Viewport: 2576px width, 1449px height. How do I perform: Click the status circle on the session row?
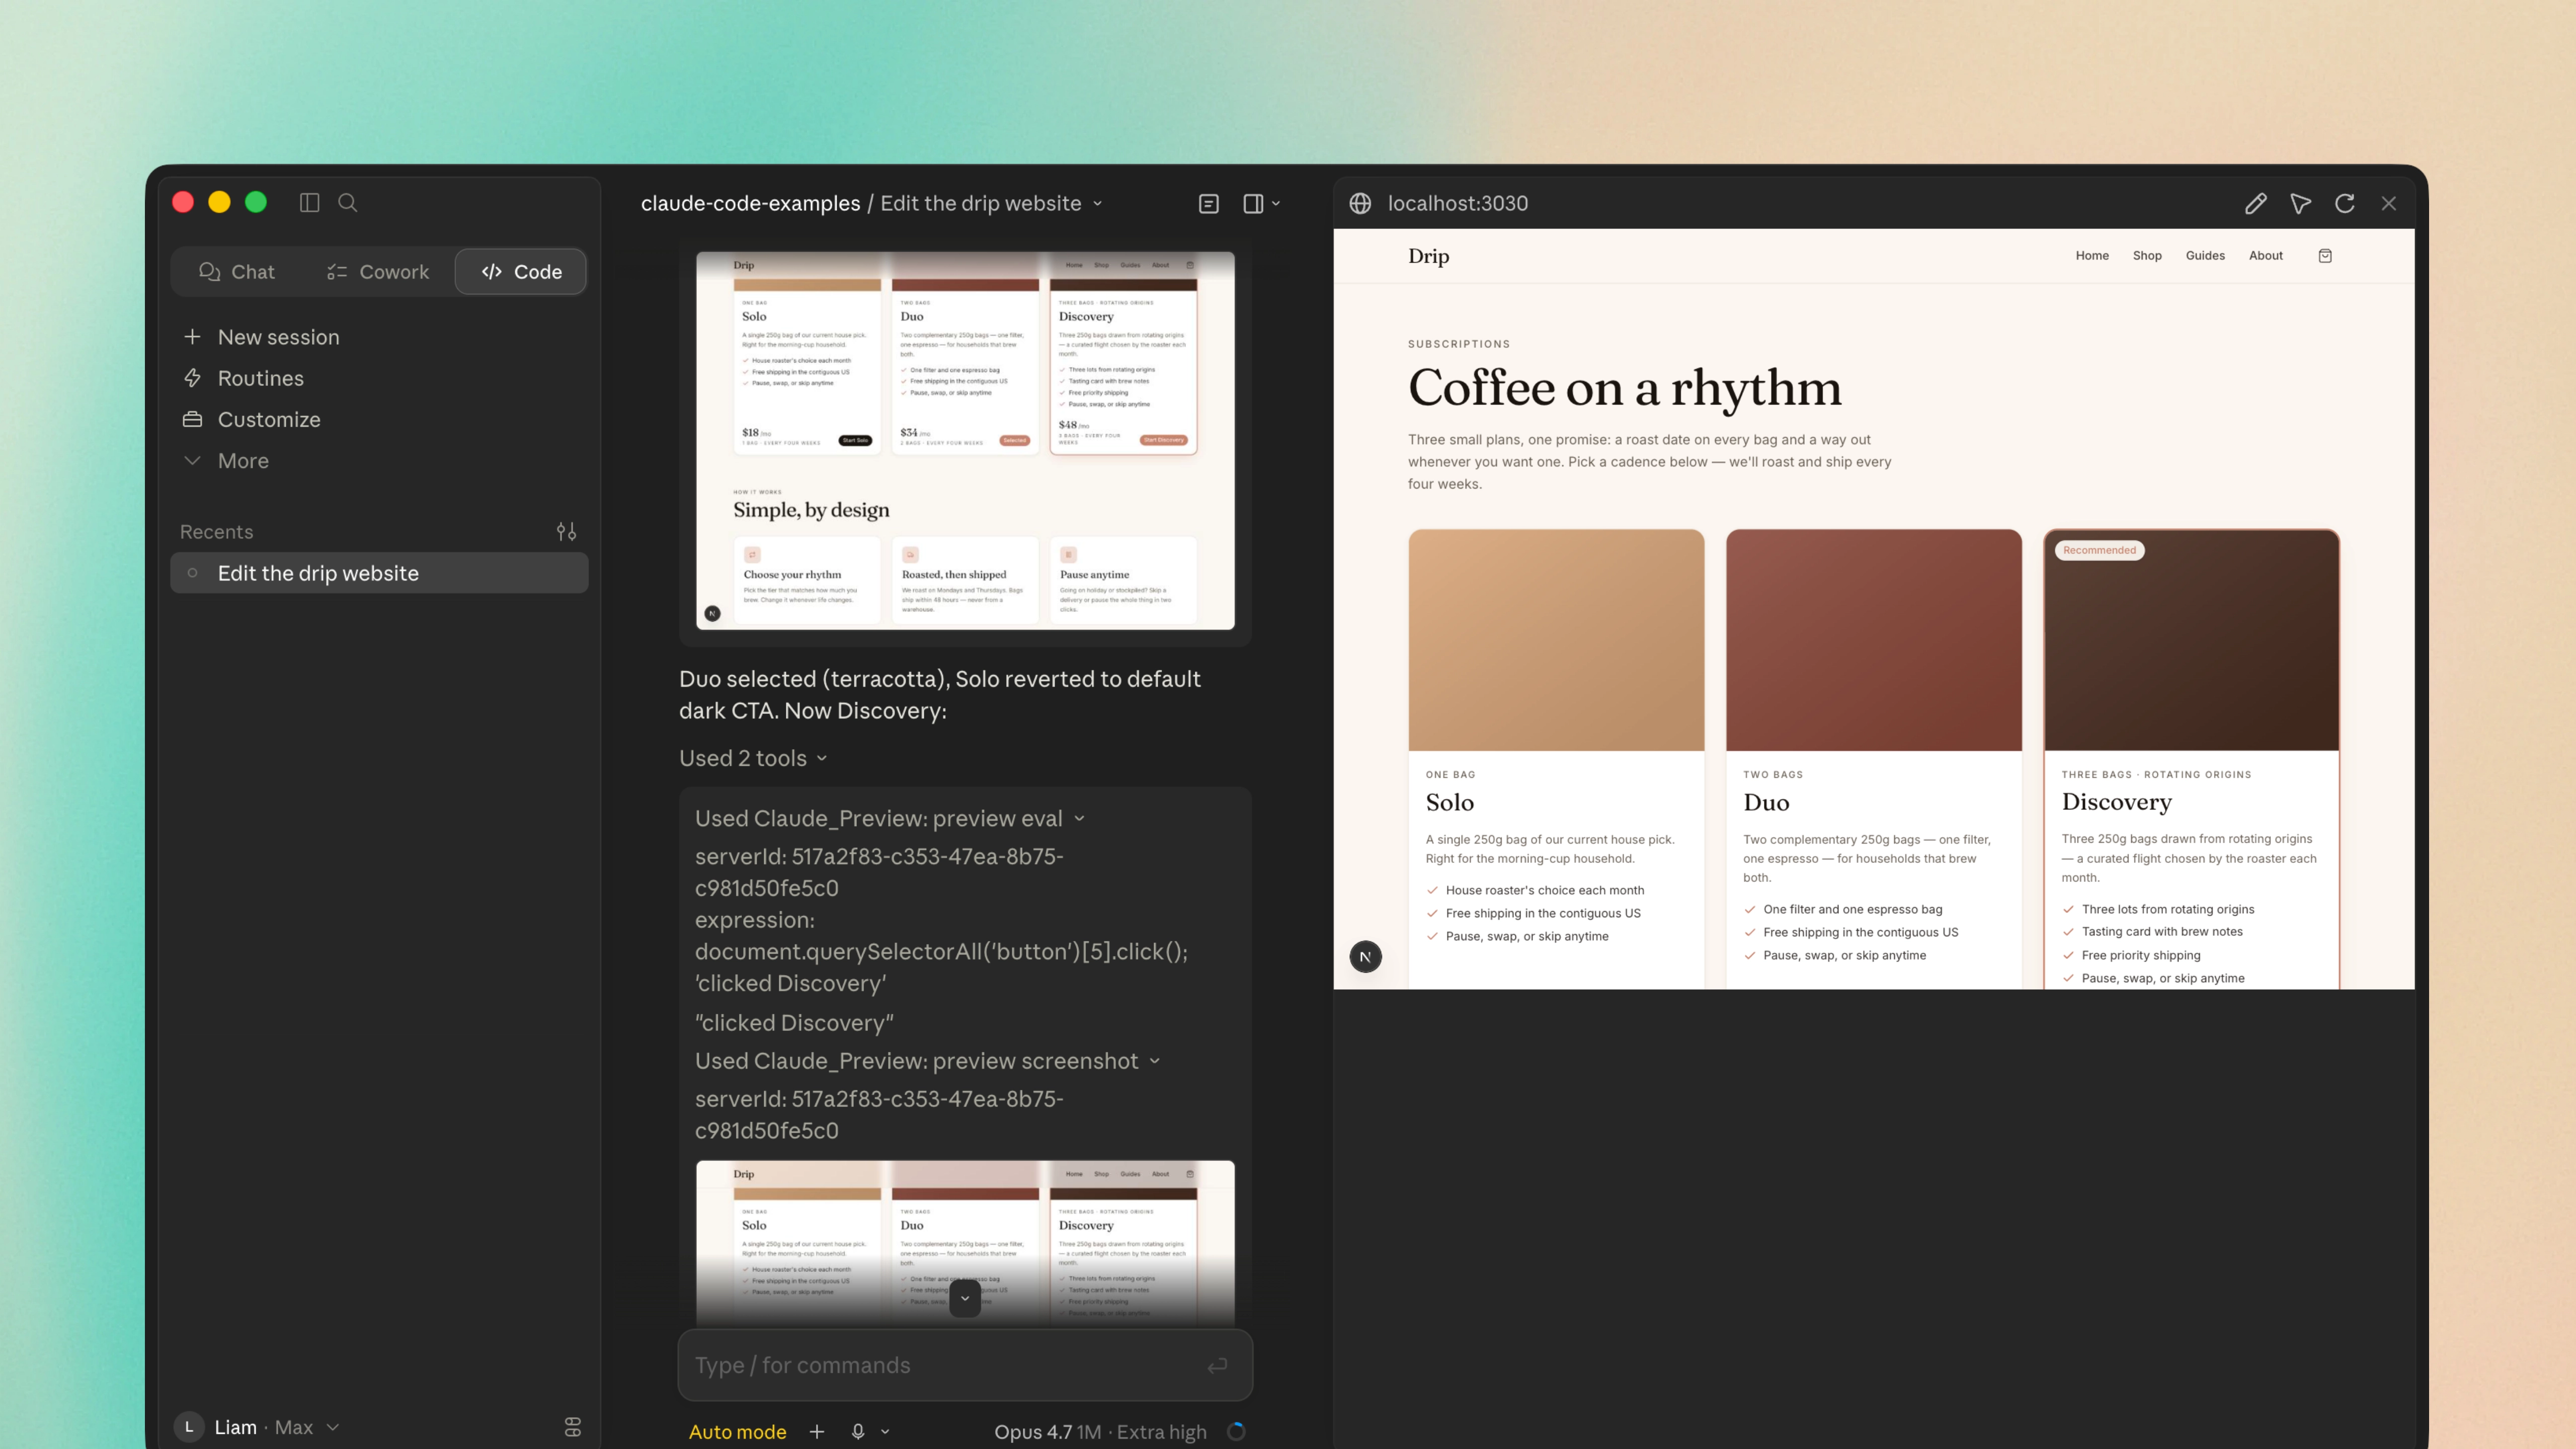click(193, 573)
